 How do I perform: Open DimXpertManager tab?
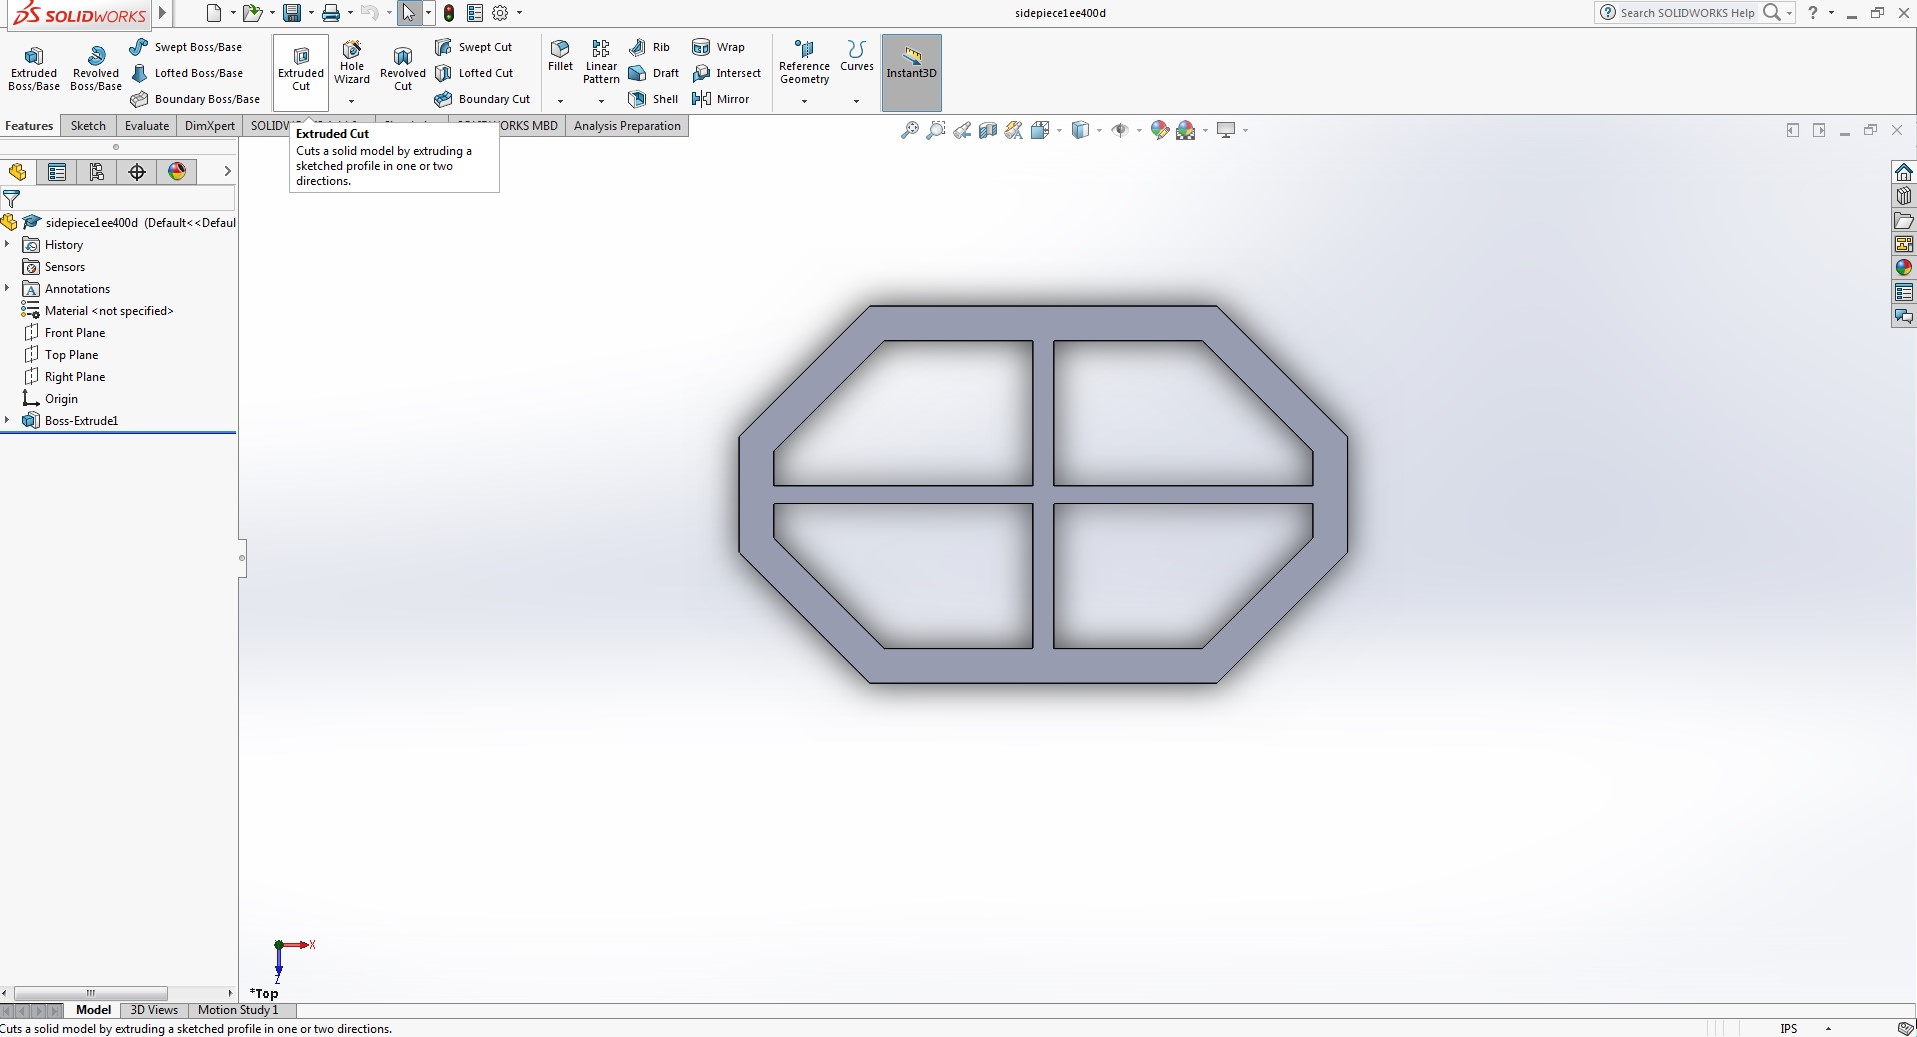tap(137, 172)
